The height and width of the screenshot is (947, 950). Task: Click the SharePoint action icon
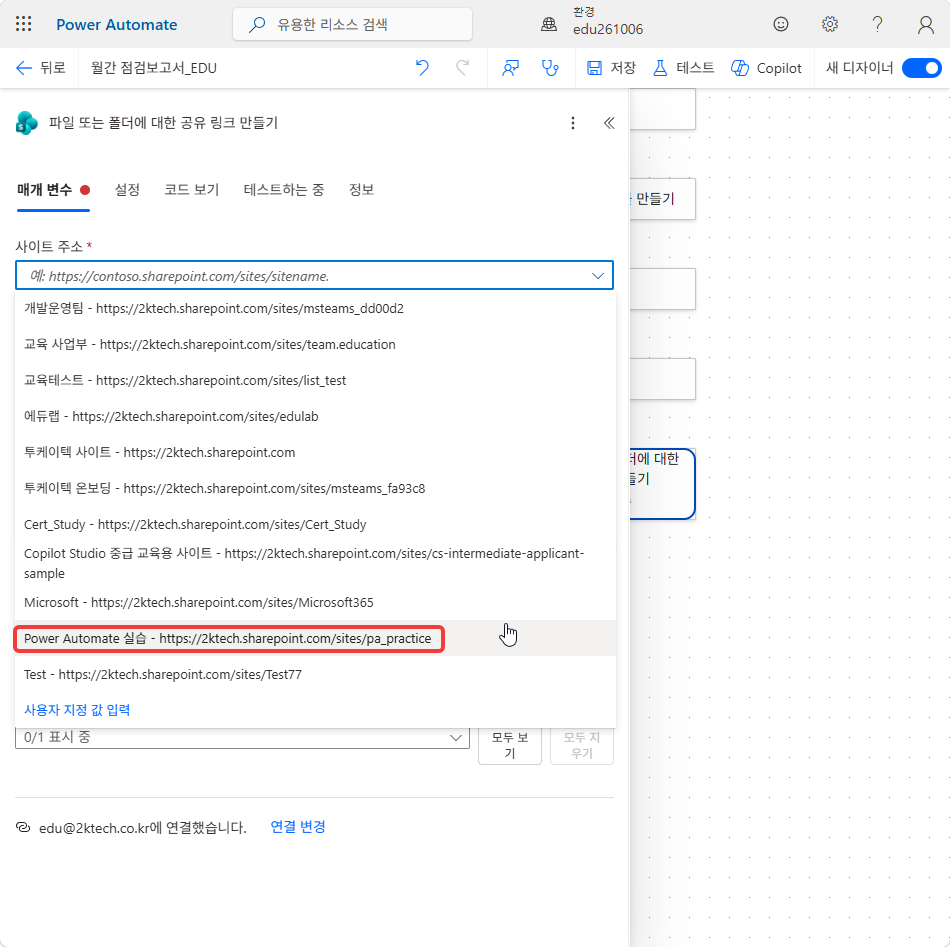27,123
